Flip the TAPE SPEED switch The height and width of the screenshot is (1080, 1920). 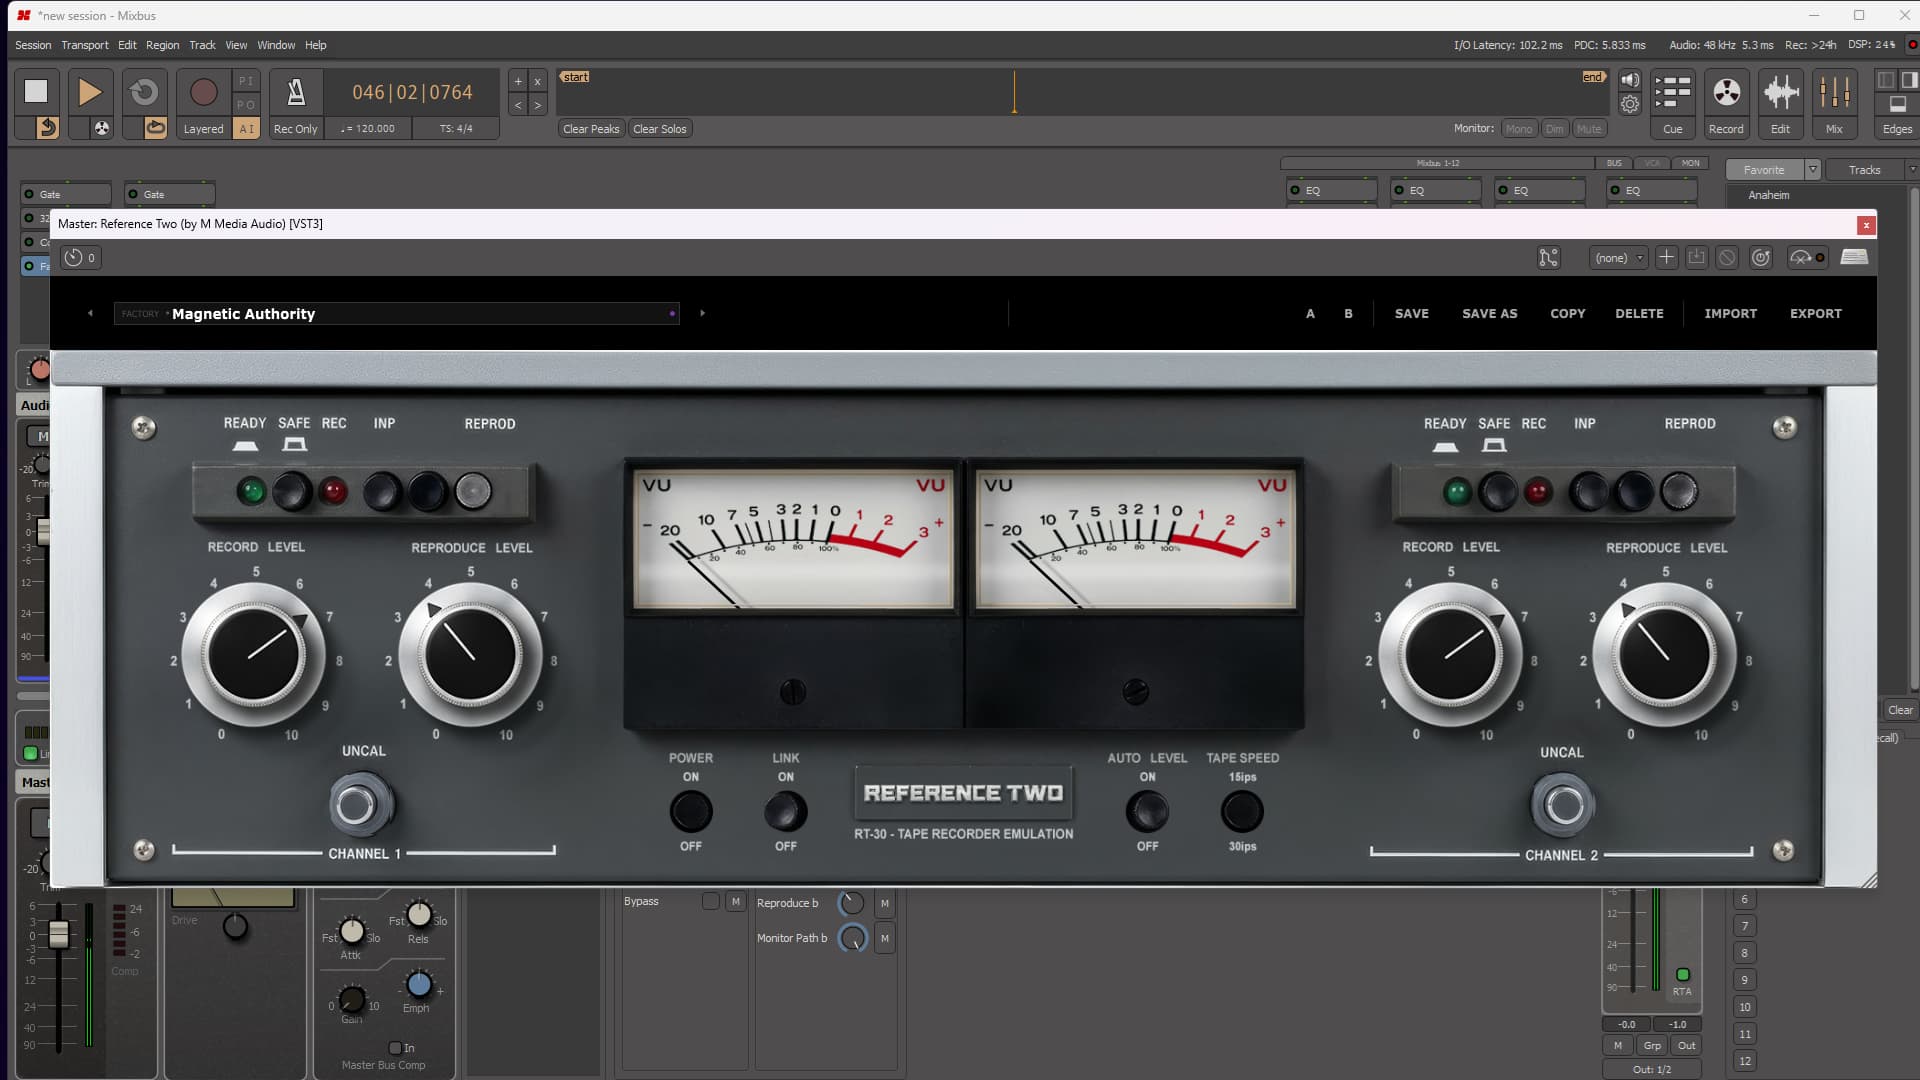pyautogui.click(x=1242, y=811)
